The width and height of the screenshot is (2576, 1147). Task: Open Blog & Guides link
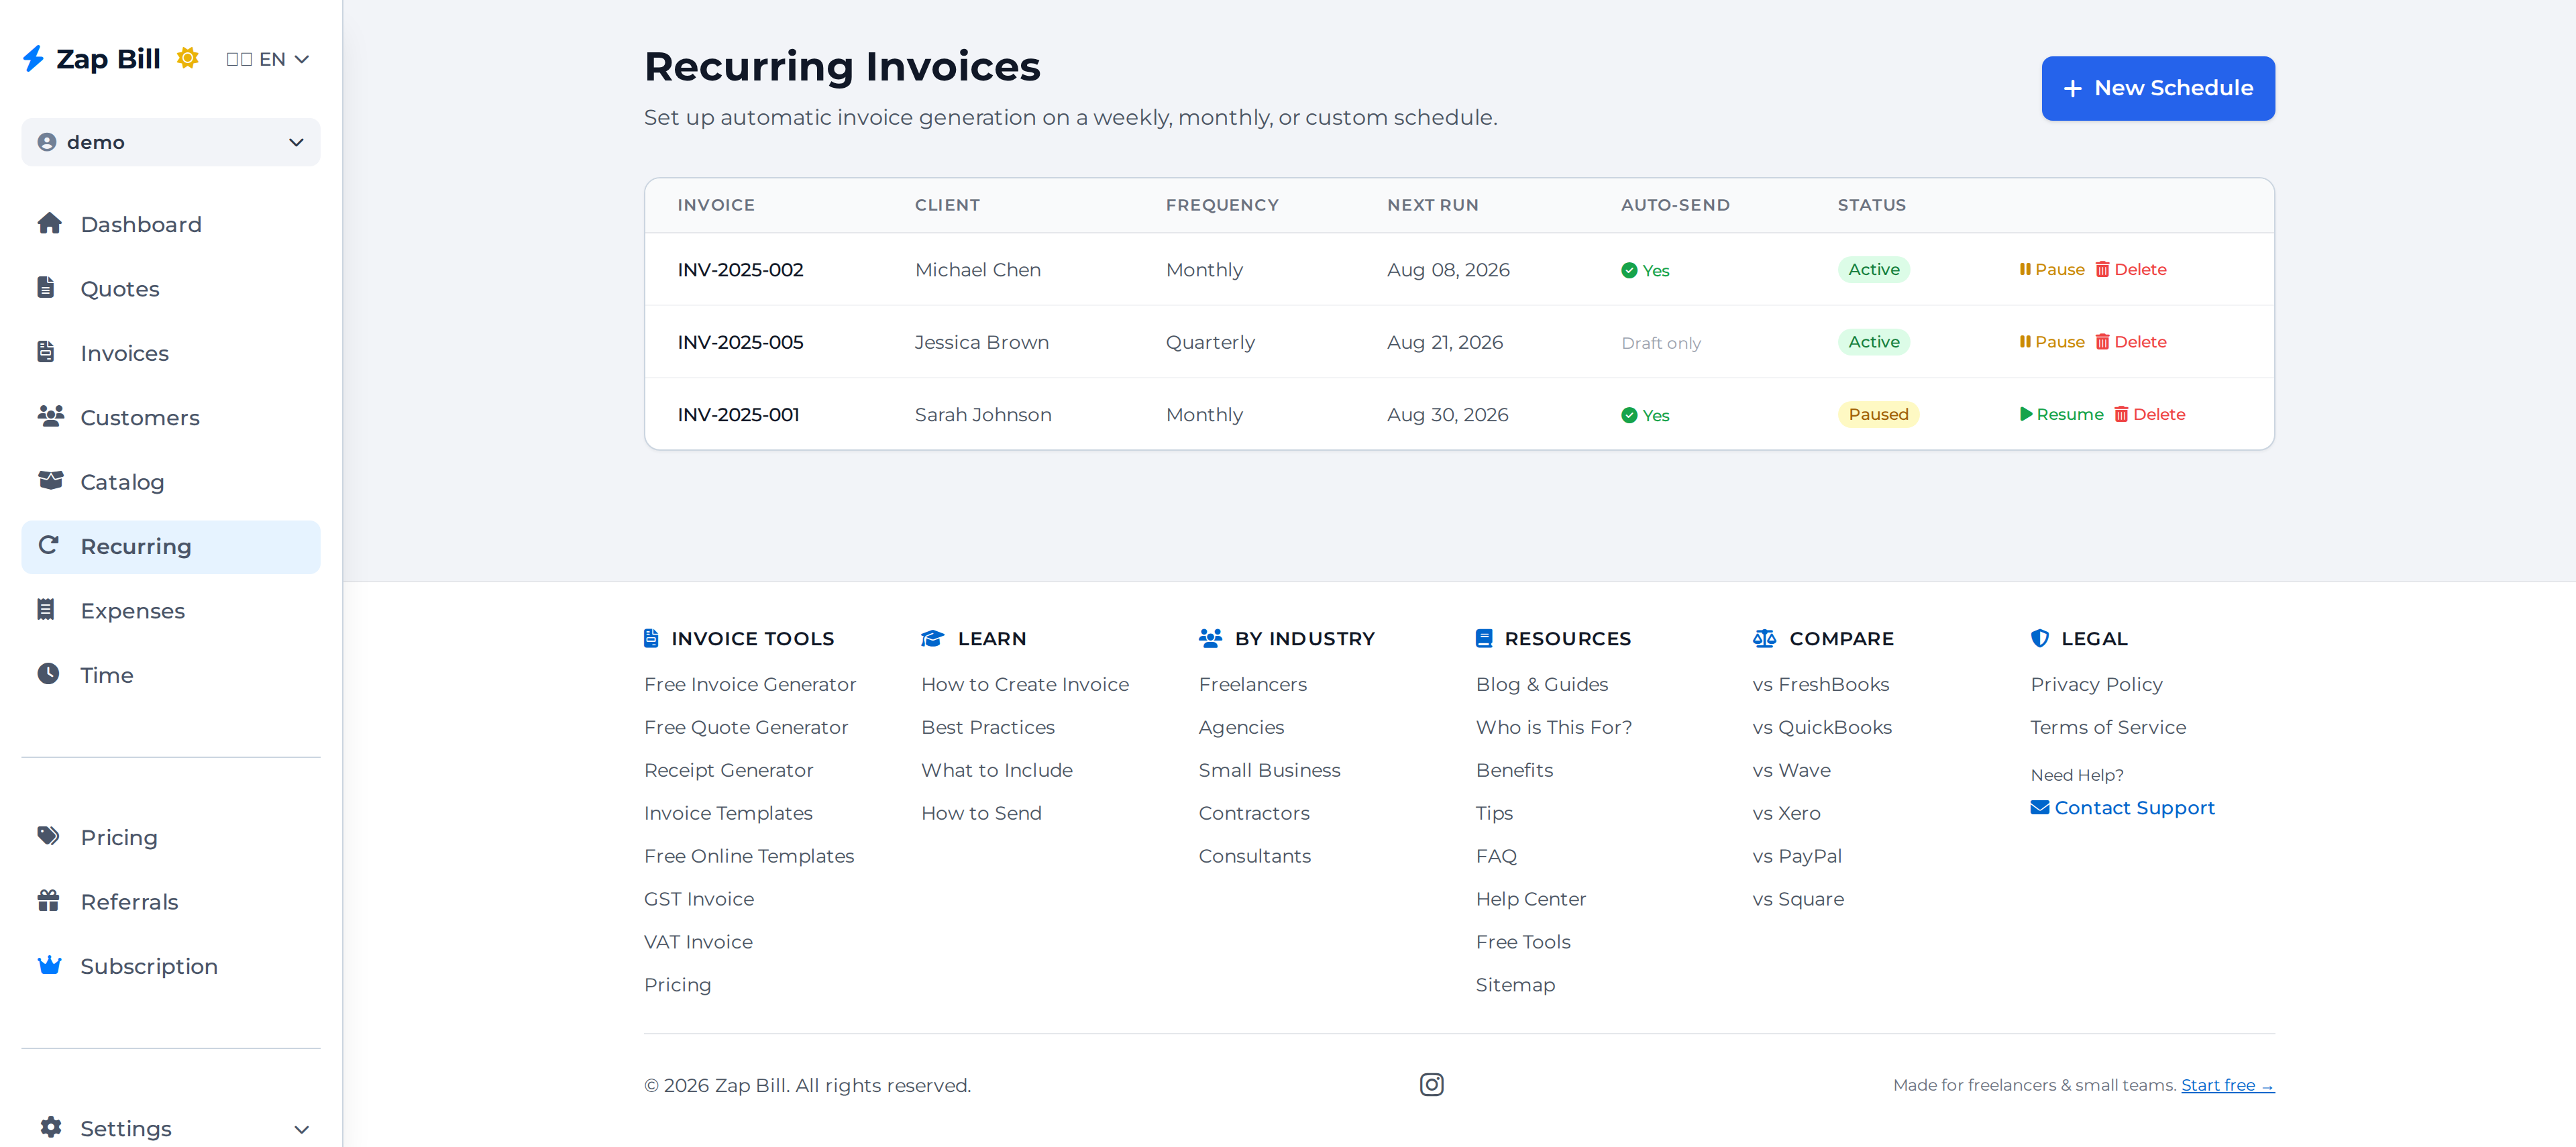(x=1542, y=684)
